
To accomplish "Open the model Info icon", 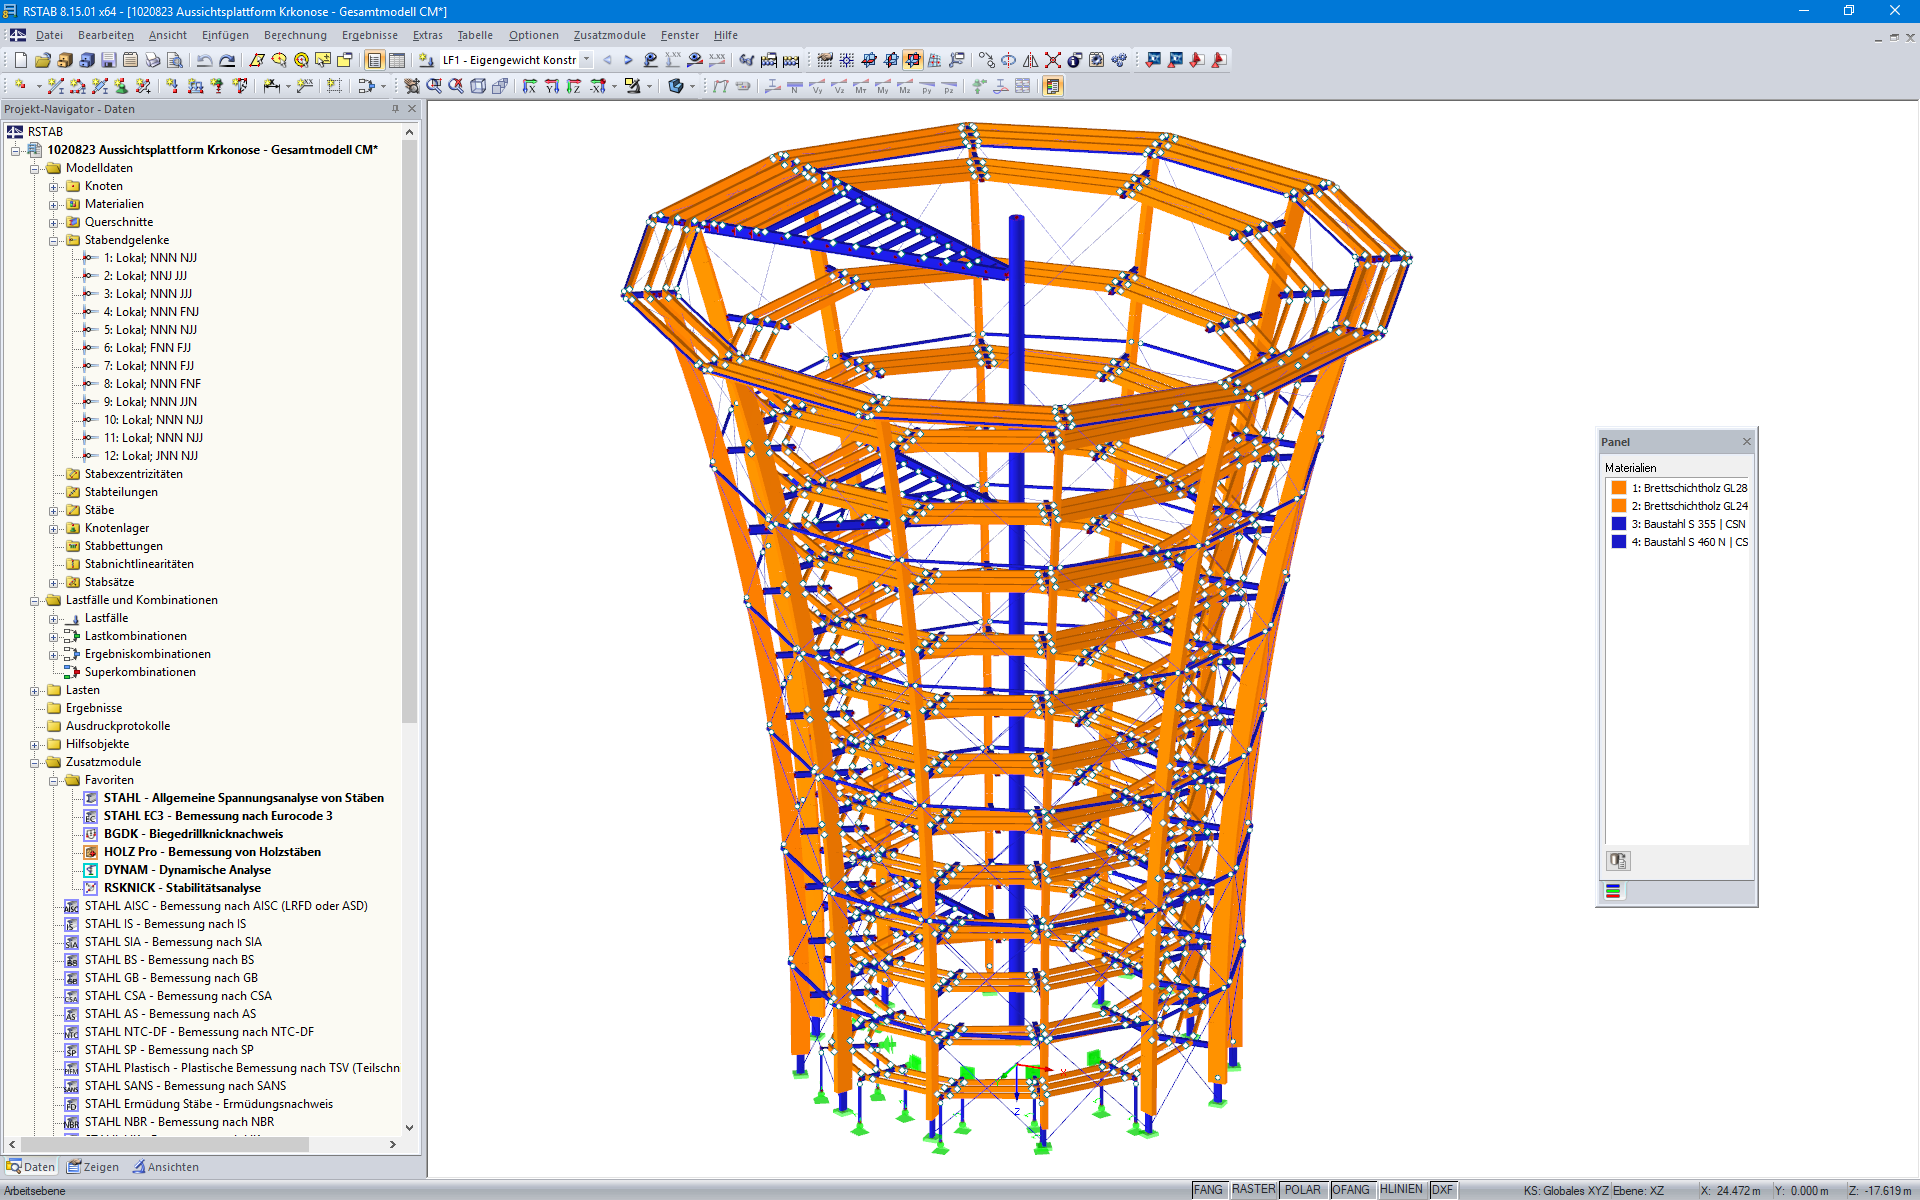I will click(1073, 60).
